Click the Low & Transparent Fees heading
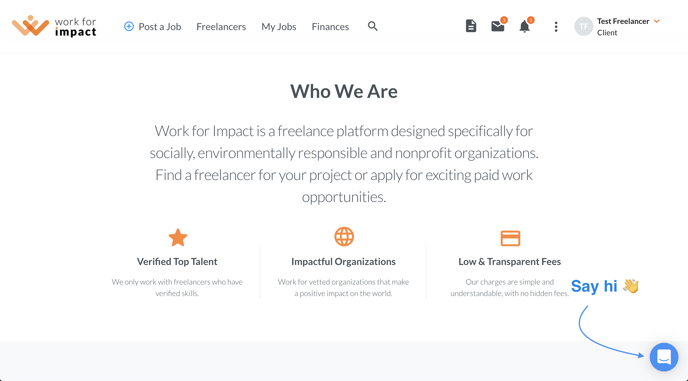This screenshot has height=381, width=688. point(509,262)
